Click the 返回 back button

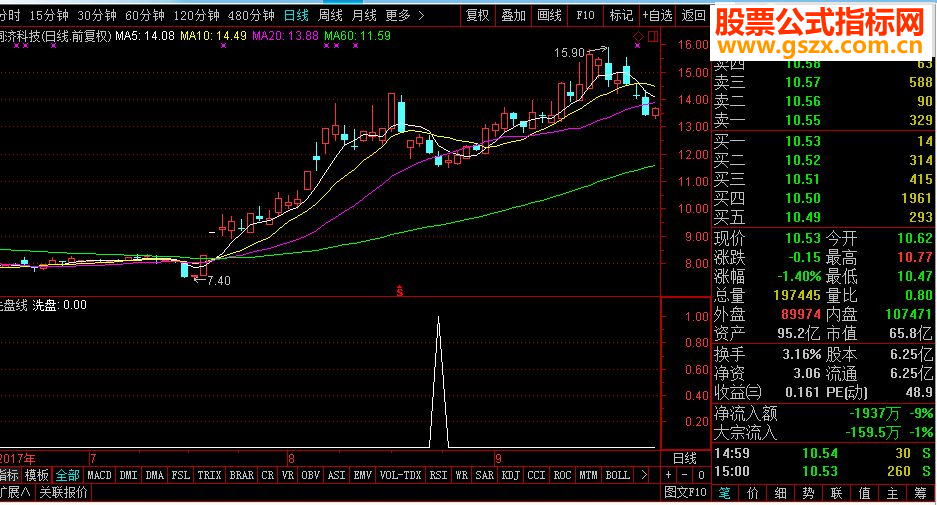[693, 16]
